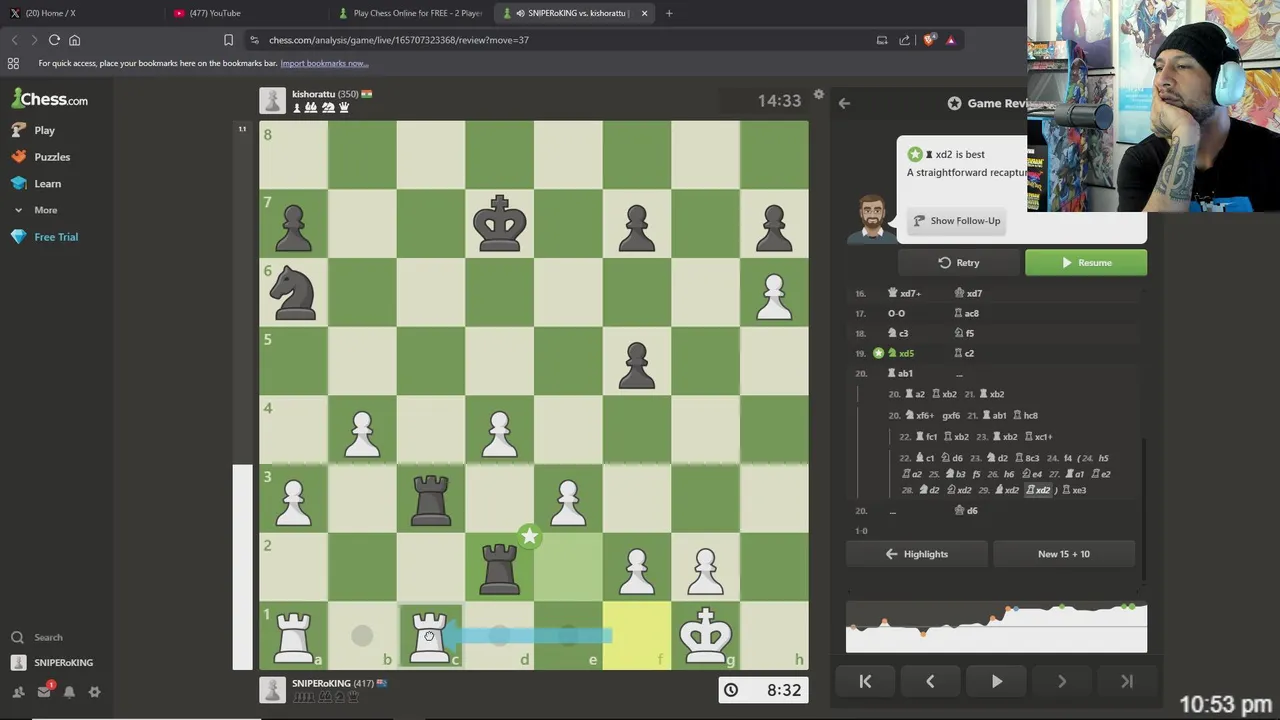Open board settings gear near clock
Screen dimensions: 1280x720
click(819, 95)
